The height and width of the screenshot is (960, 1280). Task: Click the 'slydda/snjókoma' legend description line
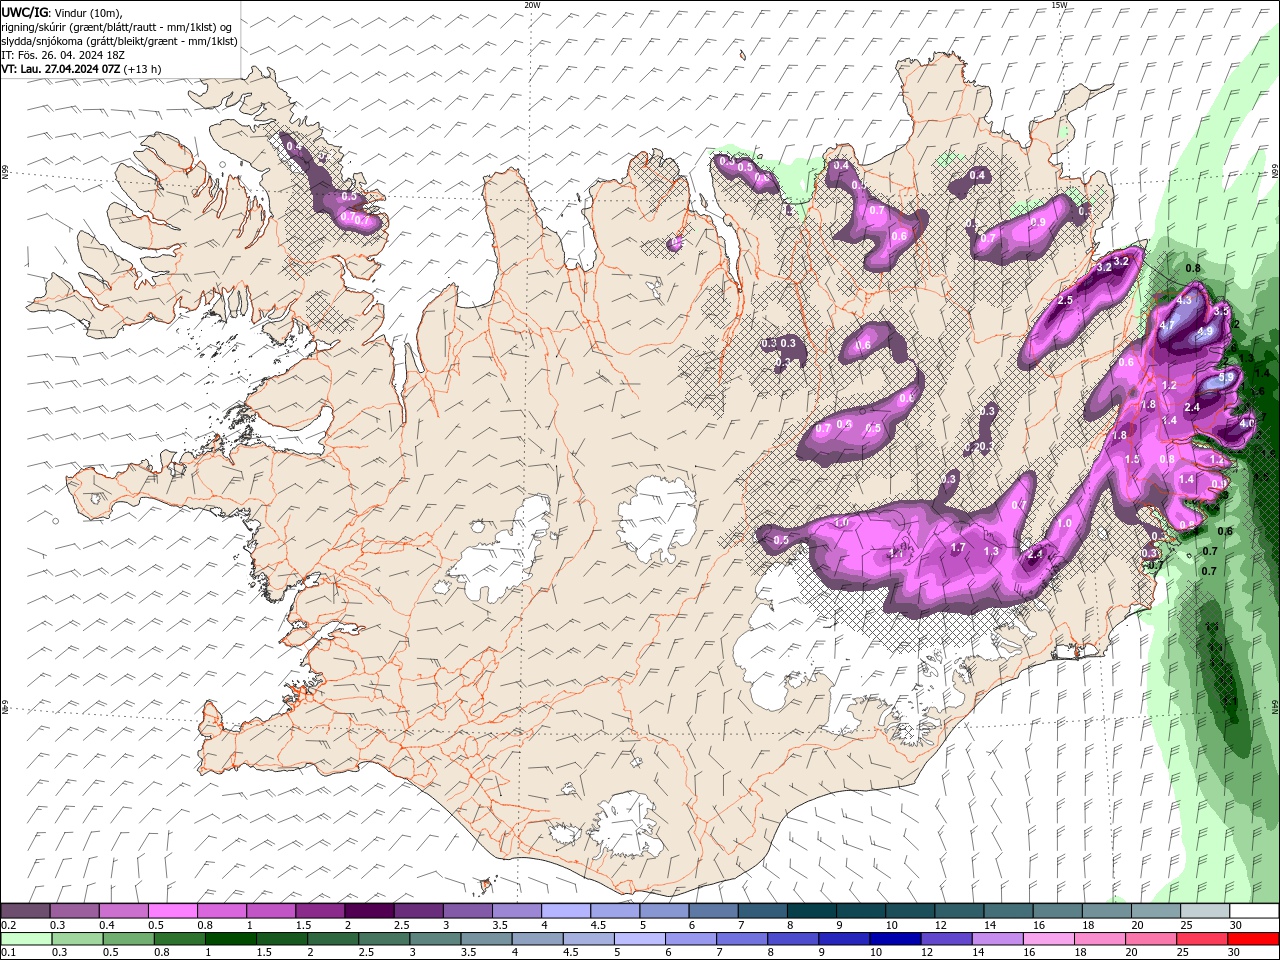[x=120, y=41]
